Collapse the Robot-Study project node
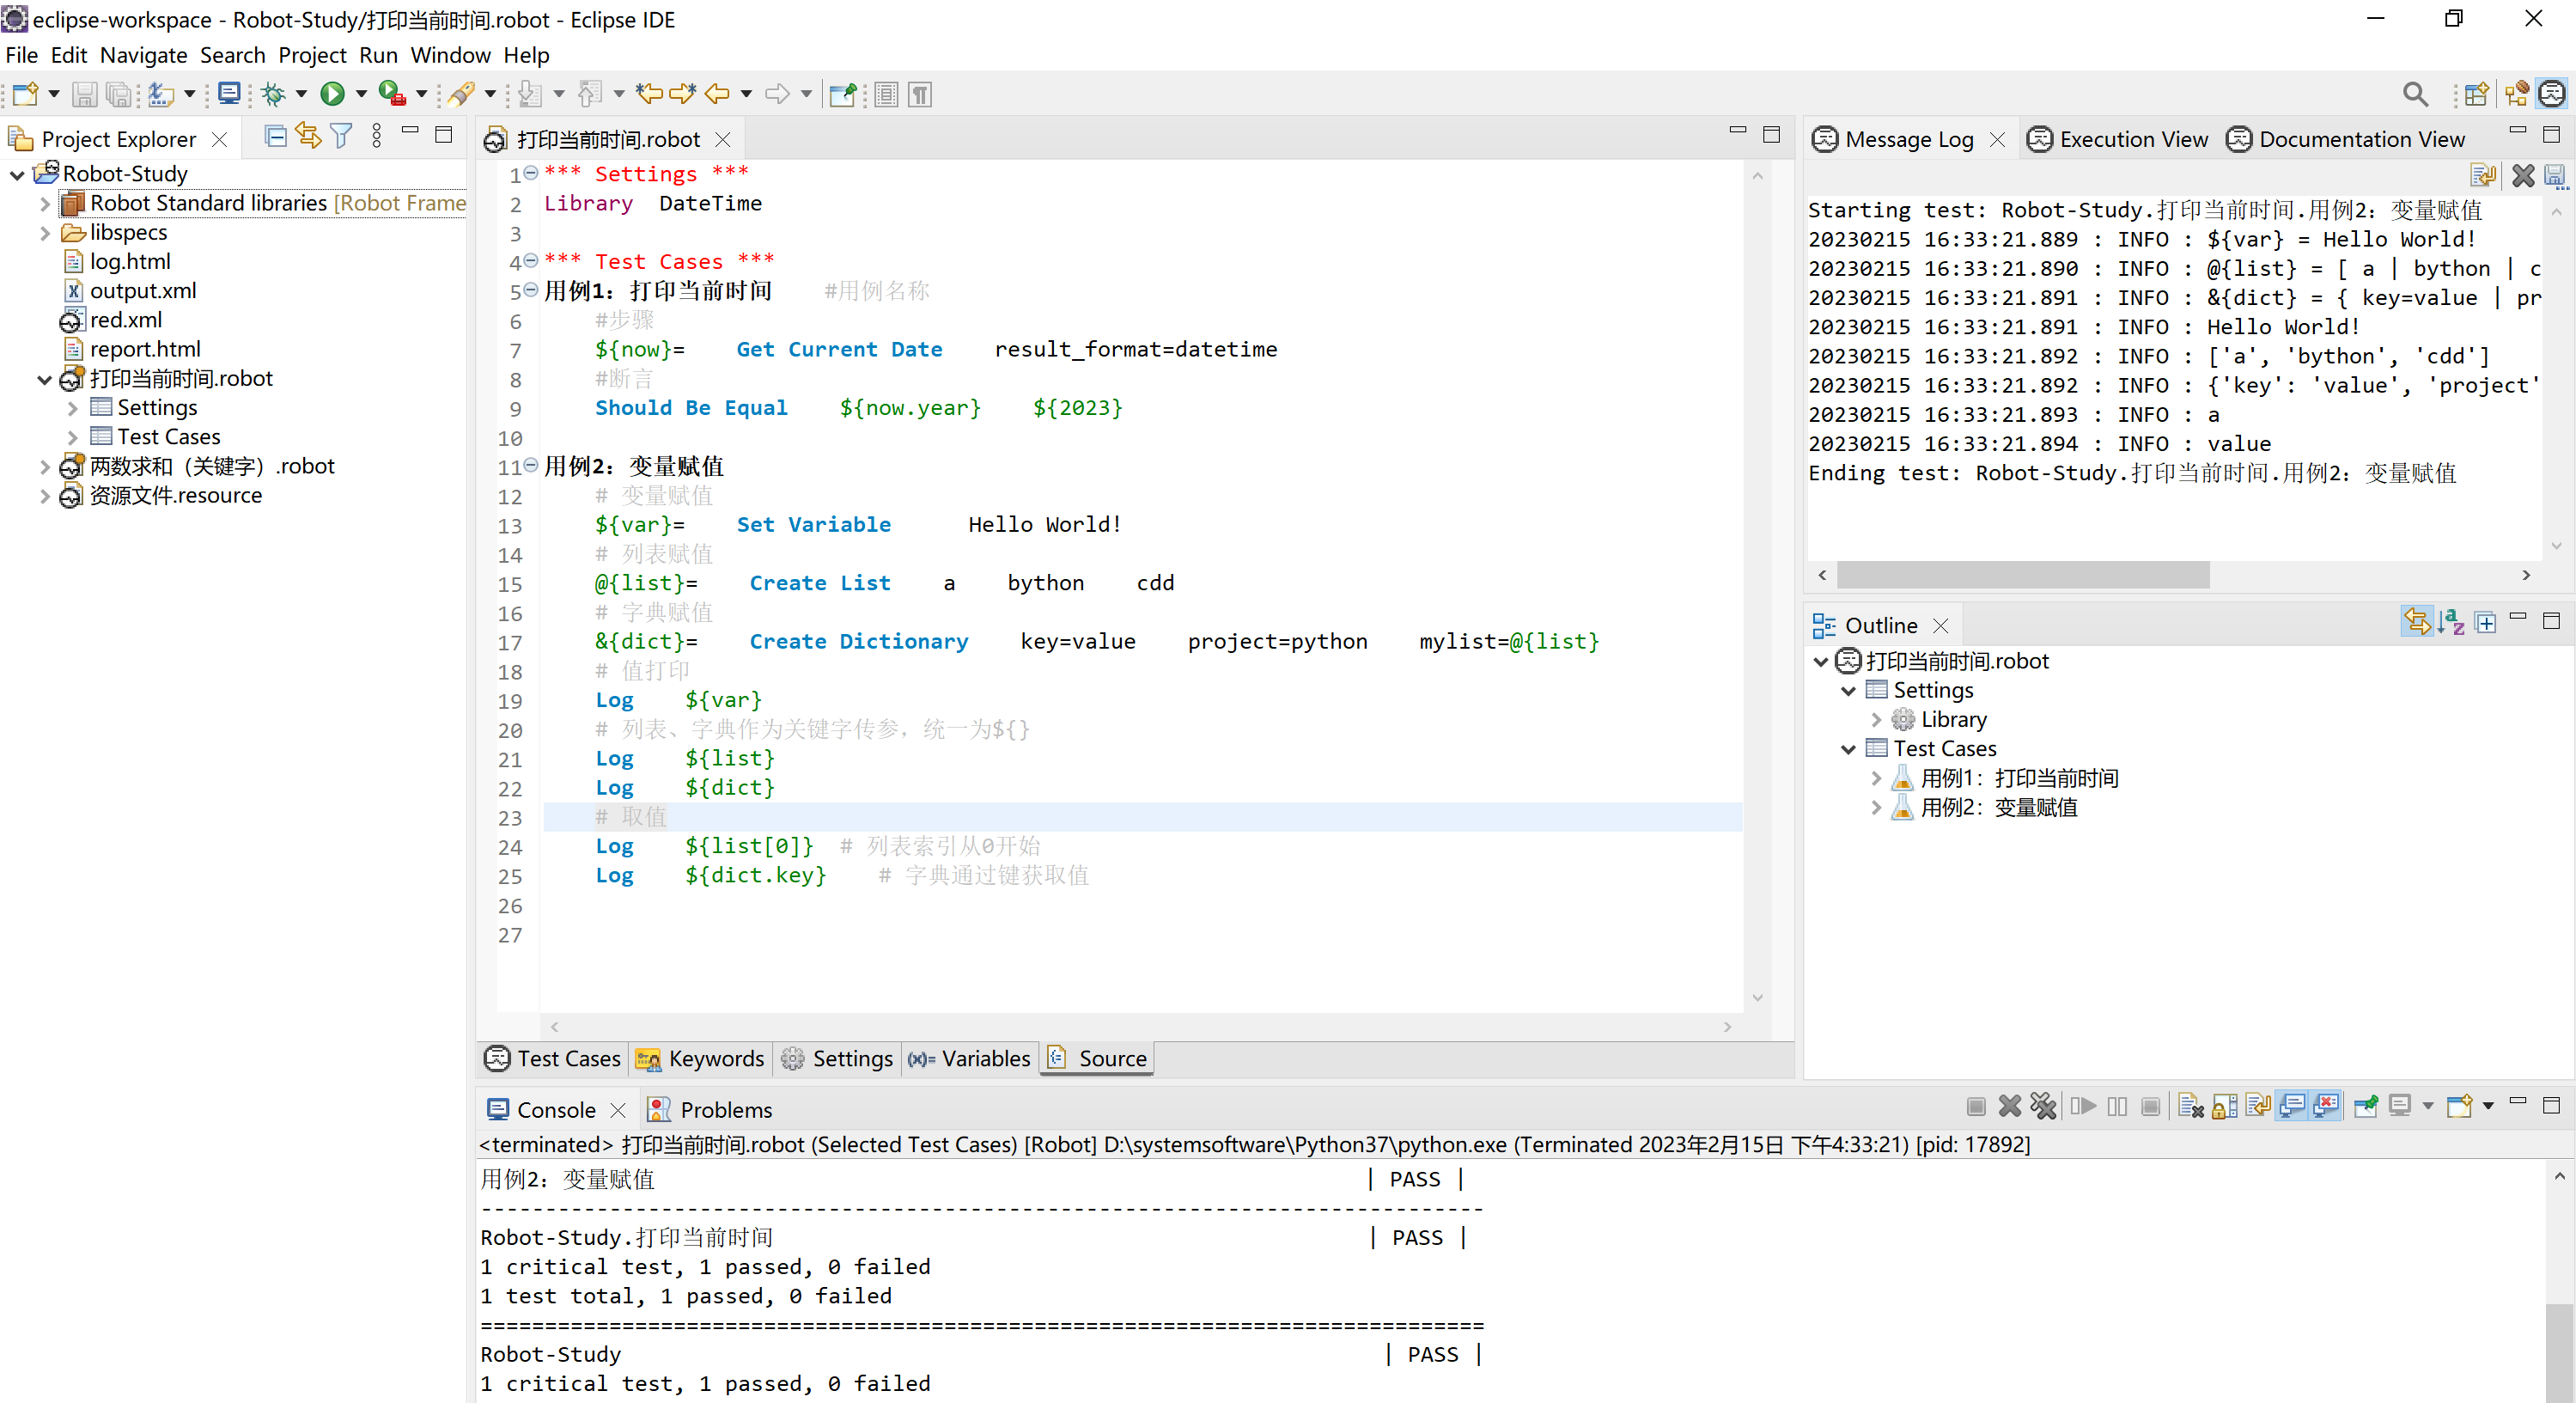The height and width of the screenshot is (1403, 2576). pos(17,174)
